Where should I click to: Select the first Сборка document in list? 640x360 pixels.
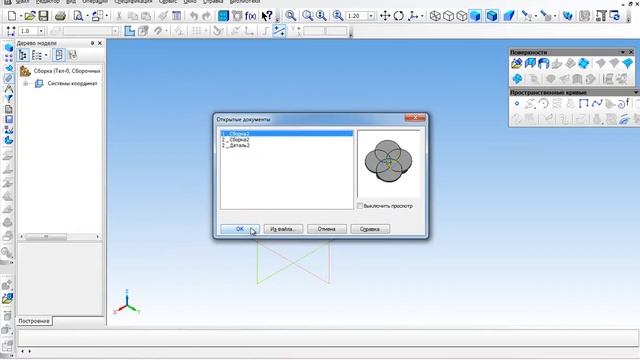287,133
